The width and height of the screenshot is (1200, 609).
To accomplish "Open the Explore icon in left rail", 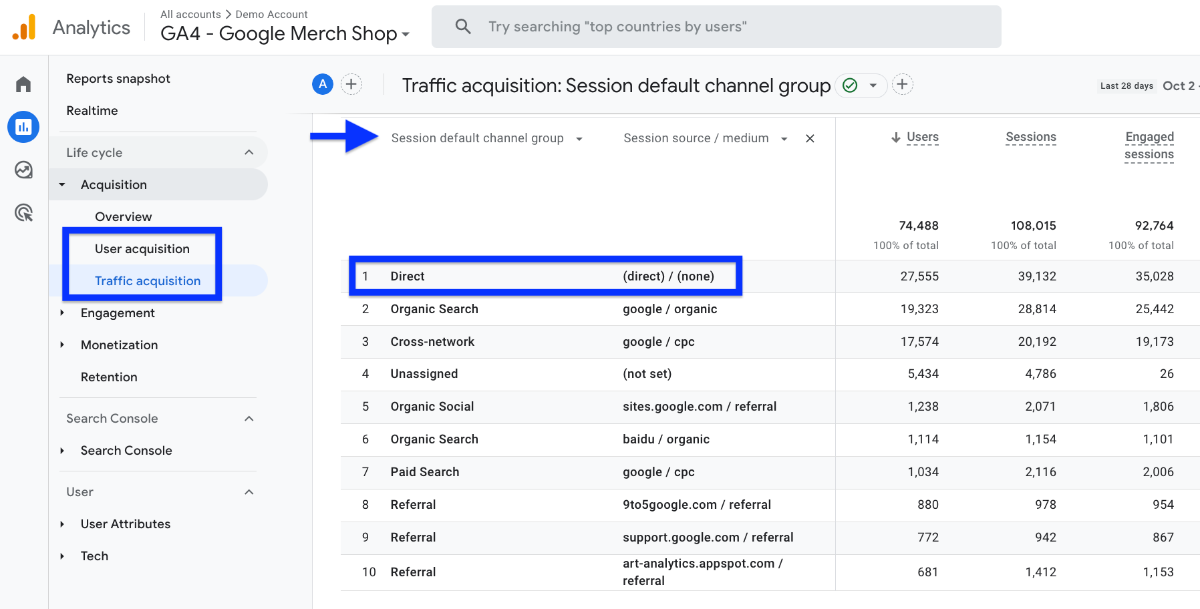I will click(x=23, y=170).
